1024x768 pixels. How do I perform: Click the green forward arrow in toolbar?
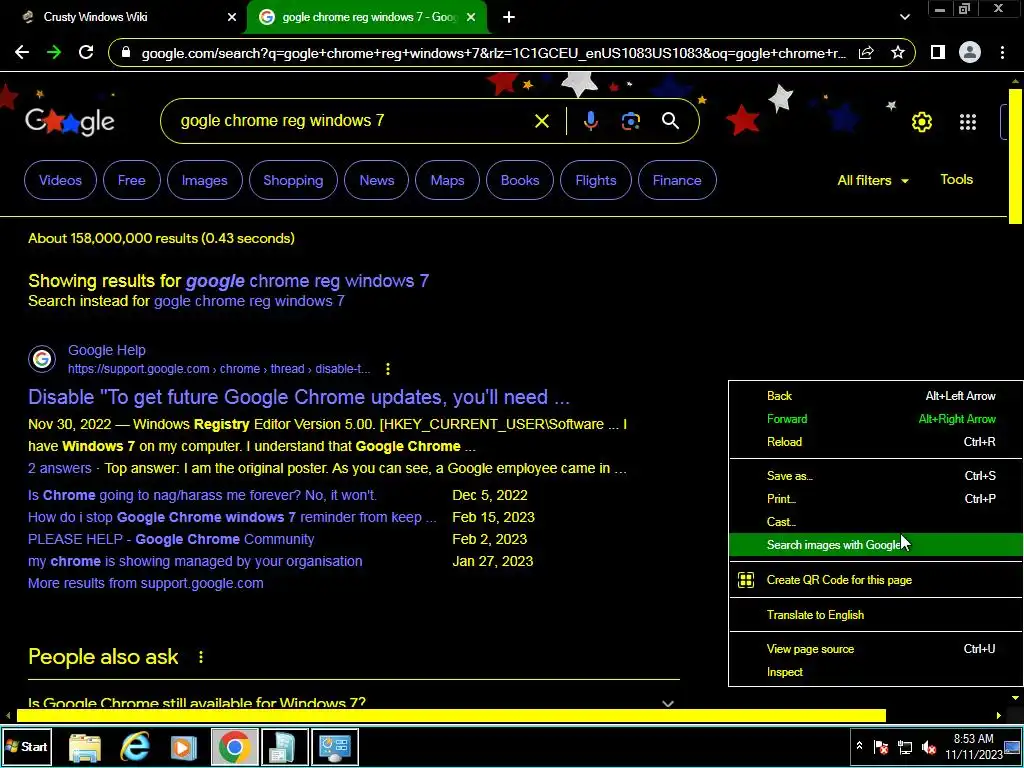54,52
